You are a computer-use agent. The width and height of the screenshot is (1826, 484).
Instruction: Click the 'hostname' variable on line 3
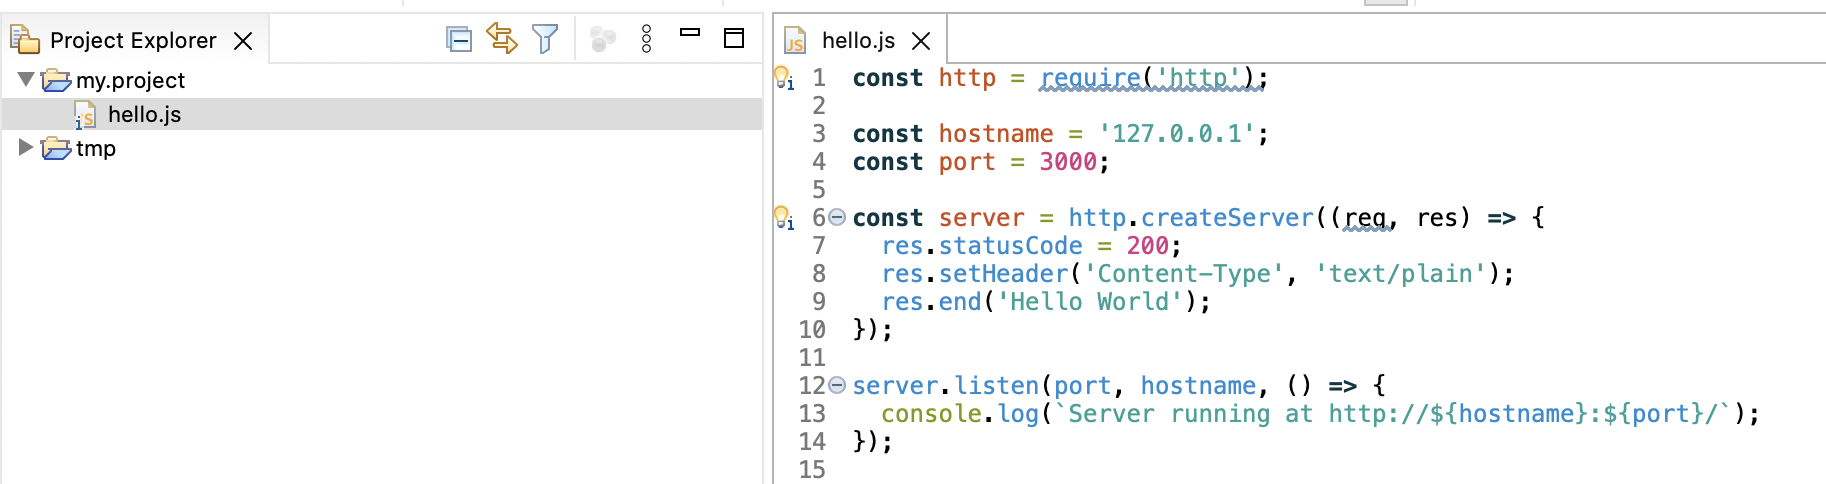[x=996, y=134]
